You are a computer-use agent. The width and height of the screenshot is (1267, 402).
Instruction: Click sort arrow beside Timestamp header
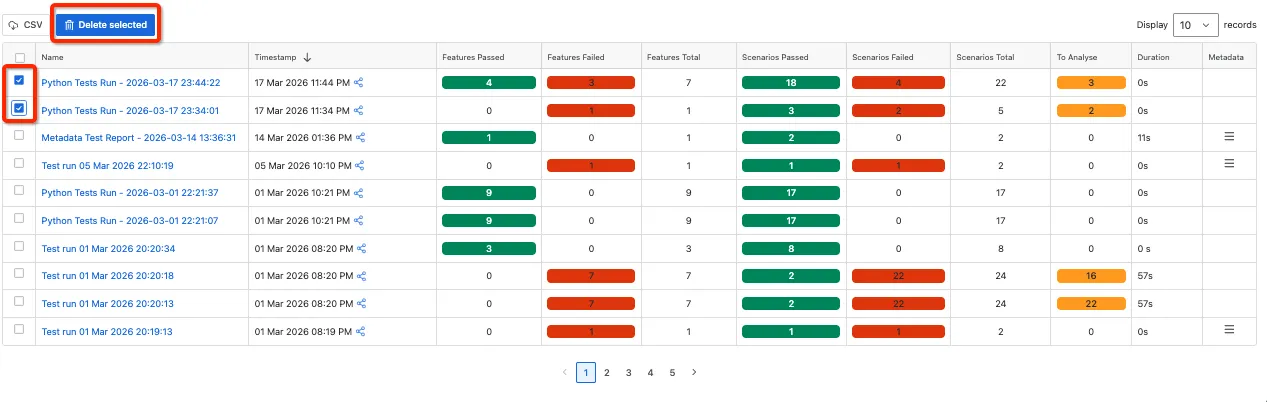click(307, 57)
